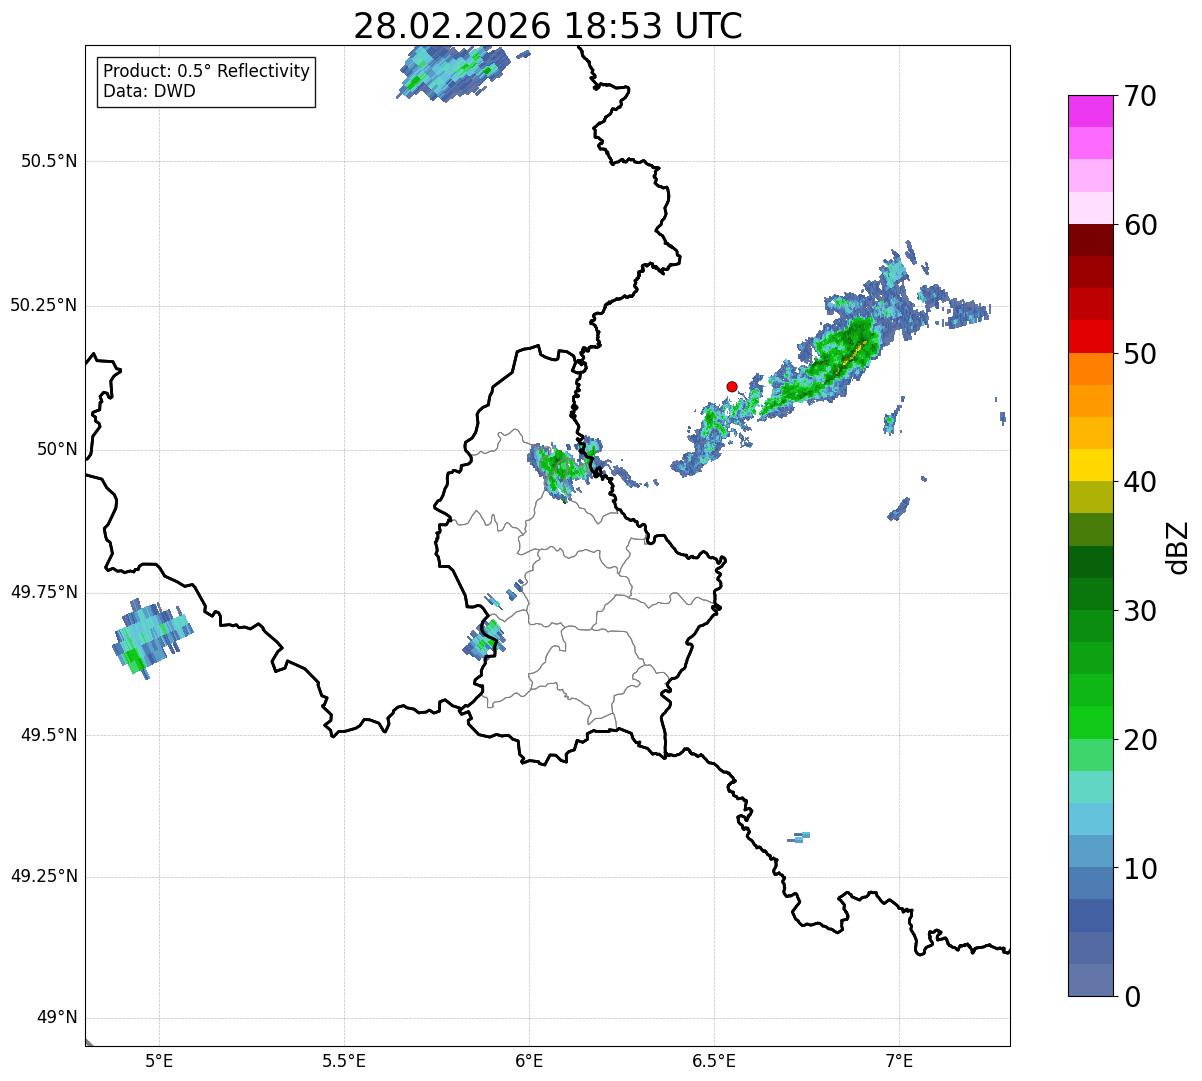
Task: Click the colorbar tick label 30
Action: (1139, 611)
